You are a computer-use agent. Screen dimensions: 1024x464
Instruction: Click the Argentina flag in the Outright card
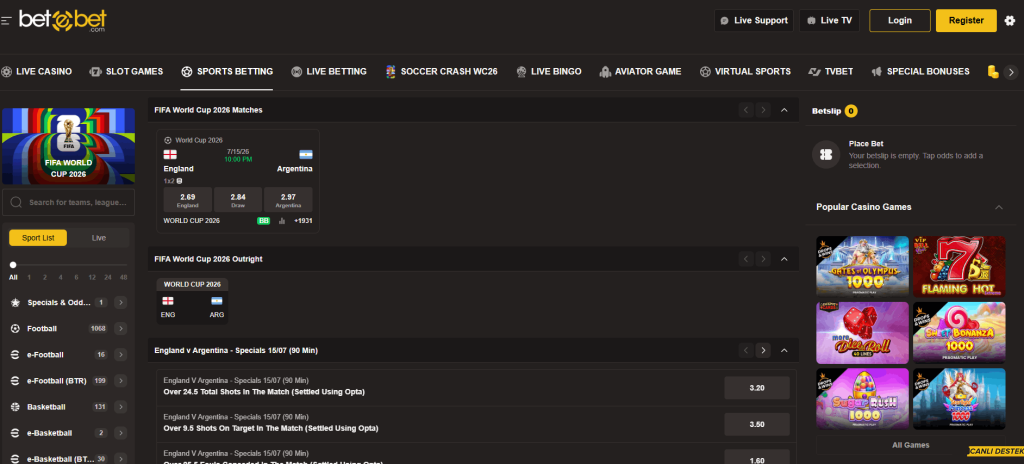[217, 301]
